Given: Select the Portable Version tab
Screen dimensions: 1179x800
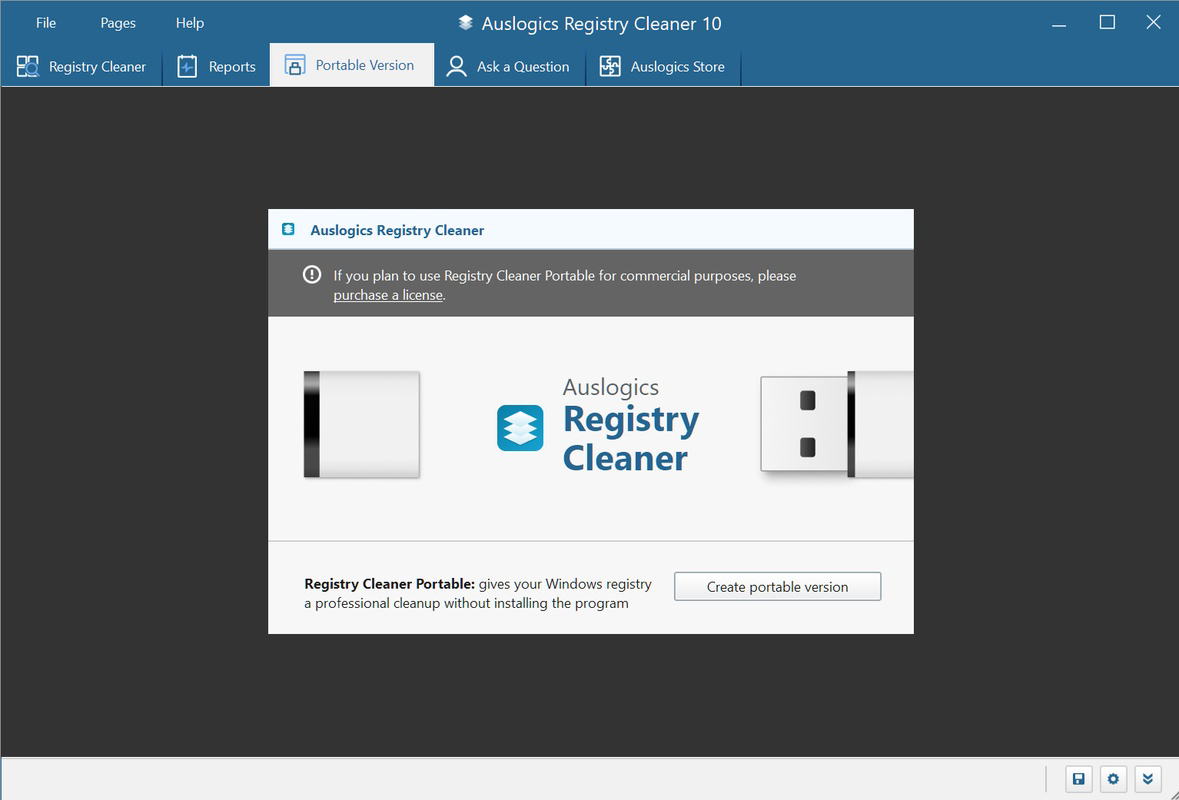Looking at the screenshot, I should point(352,65).
